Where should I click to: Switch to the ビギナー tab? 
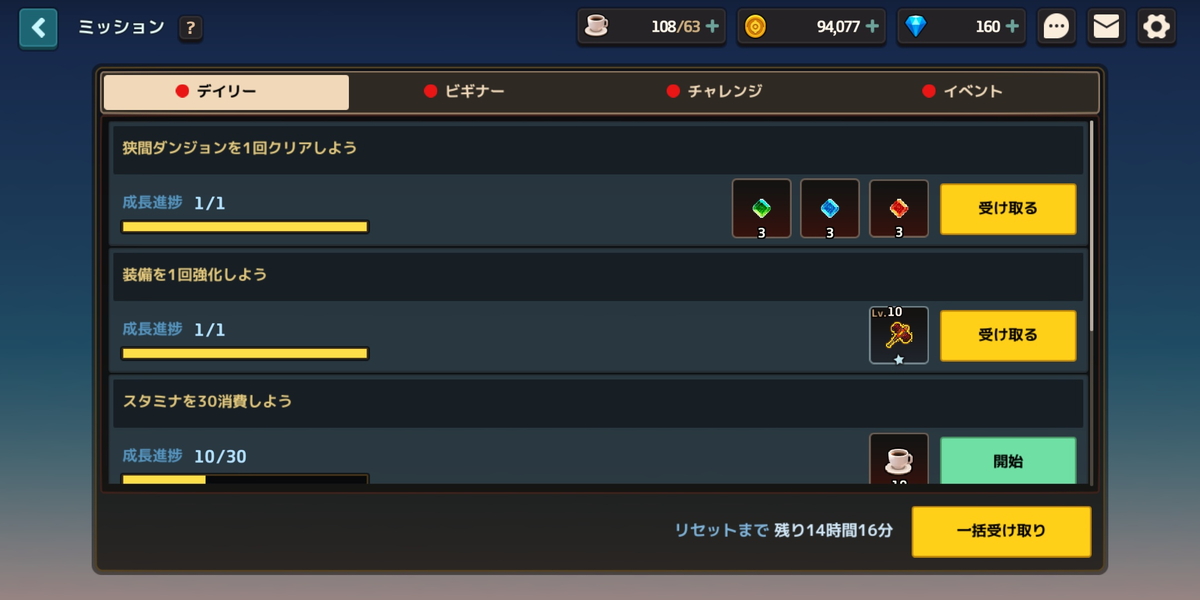tap(464, 91)
